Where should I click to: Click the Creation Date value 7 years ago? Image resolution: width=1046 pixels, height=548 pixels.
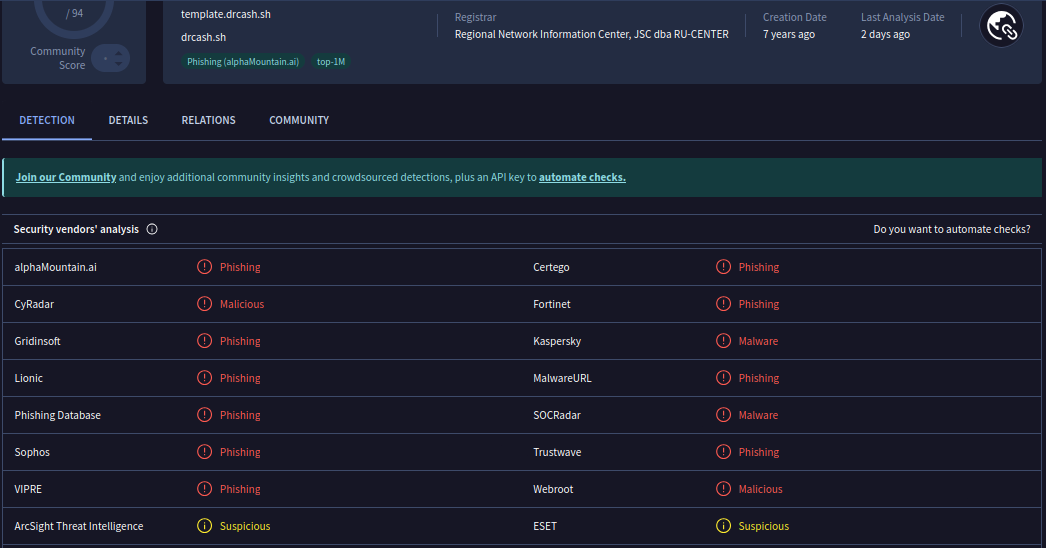click(789, 34)
